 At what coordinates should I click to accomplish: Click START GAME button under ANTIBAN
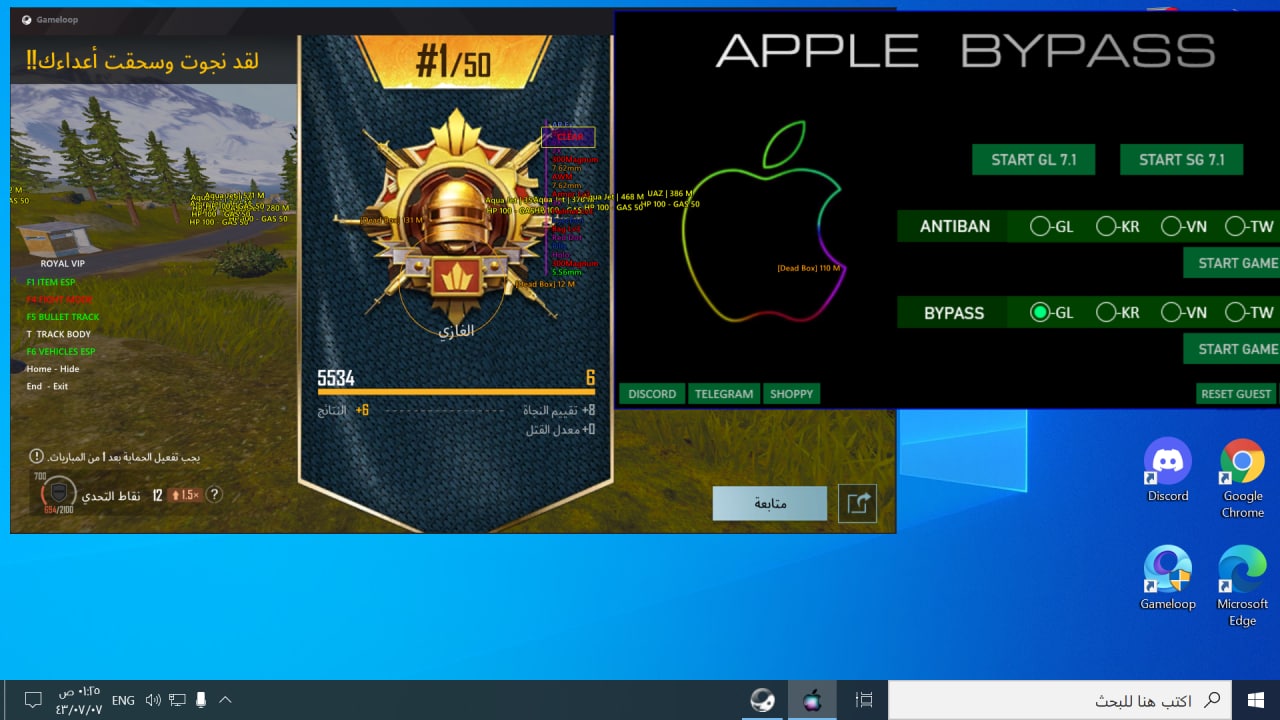(1232, 263)
